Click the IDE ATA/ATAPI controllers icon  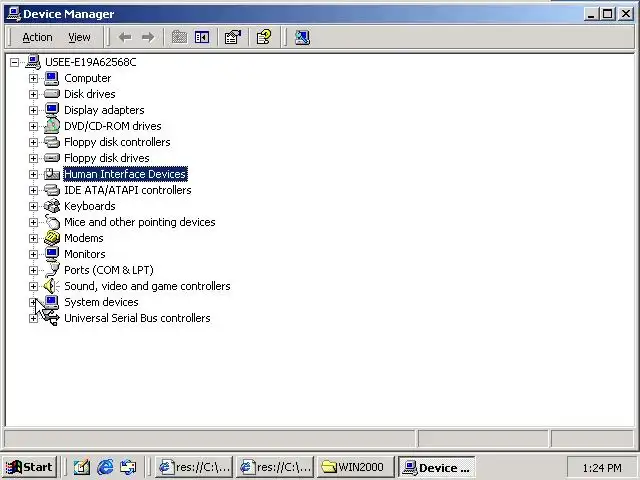[52, 190]
